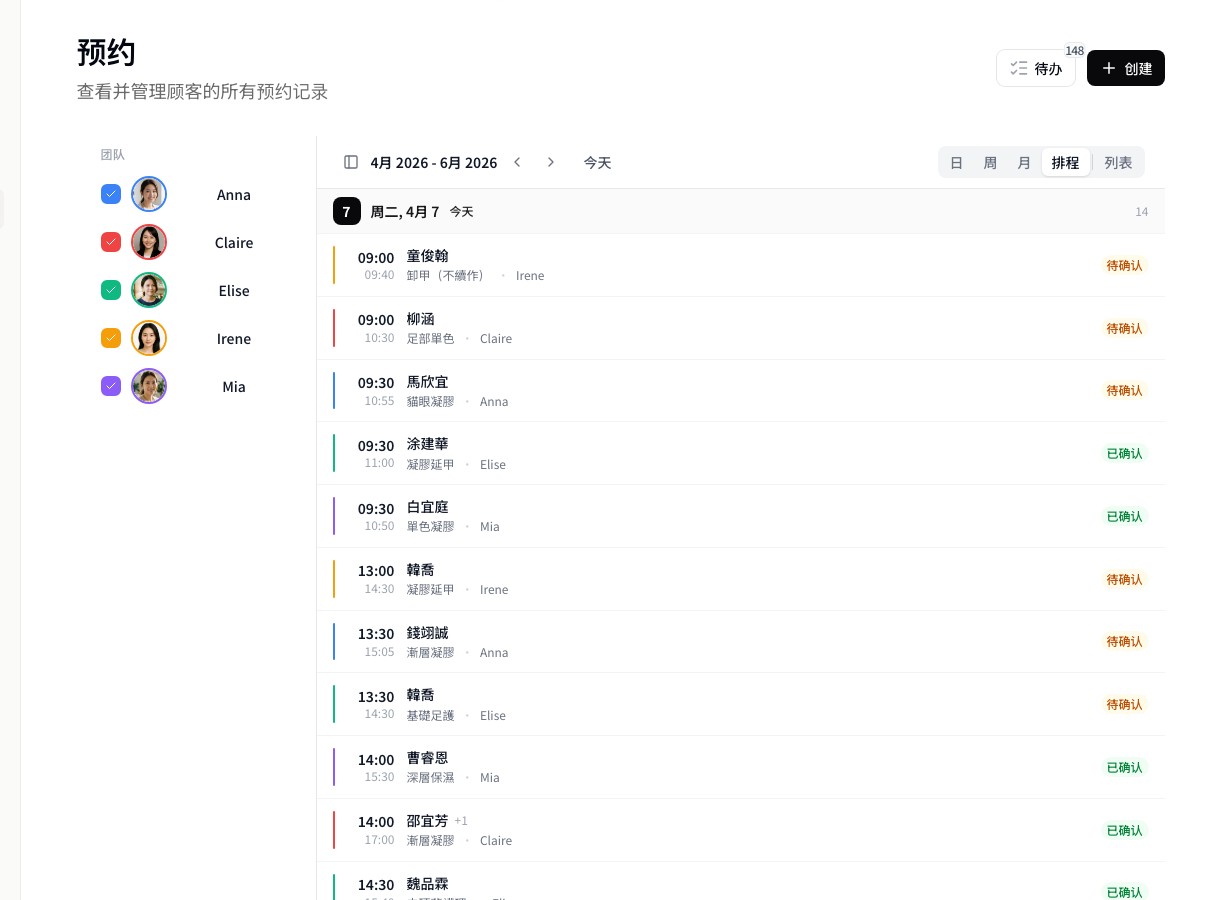
Task: Toggle Mia's purple team checkbox
Action: click(x=111, y=386)
